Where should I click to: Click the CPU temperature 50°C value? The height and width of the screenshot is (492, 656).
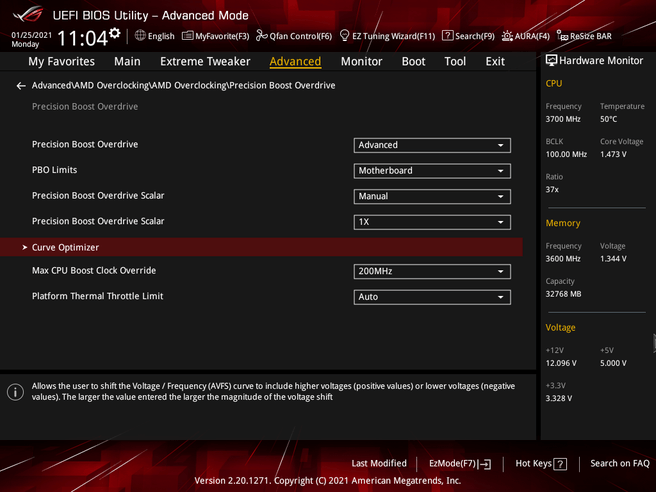coord(609,119)
